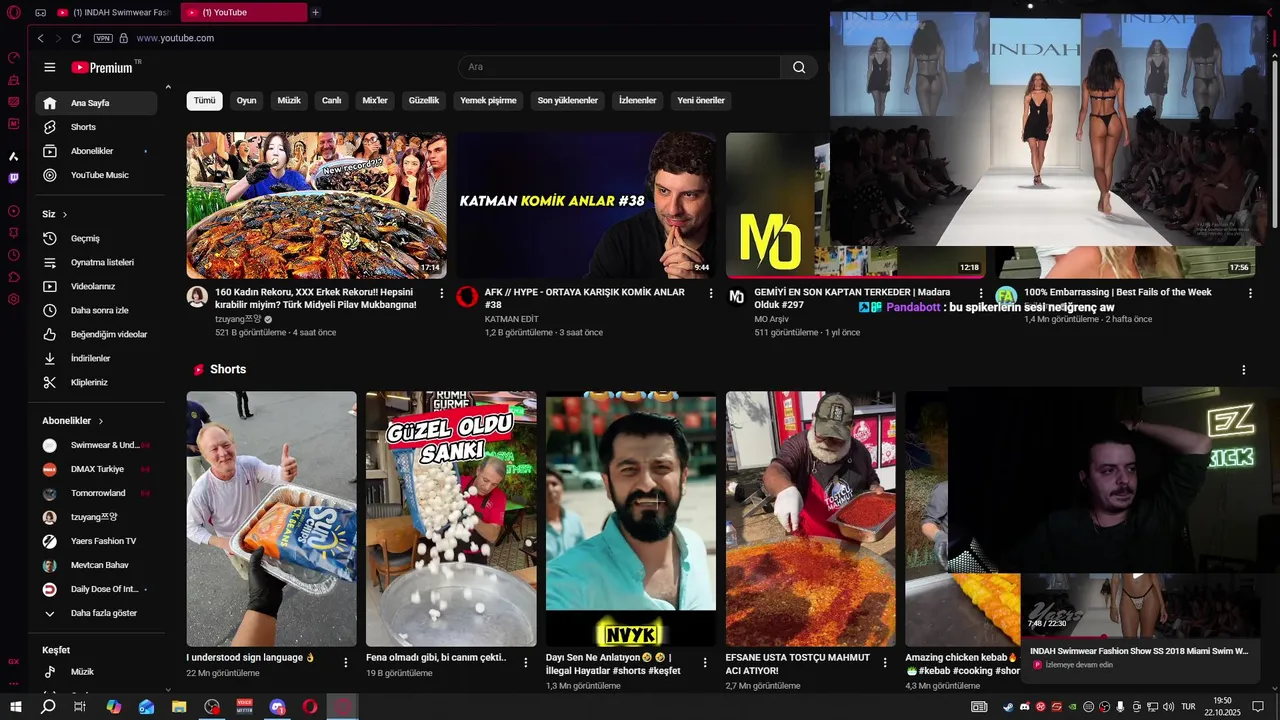Open İndirilenler downloads
This screenshot has height=720, width=1280.
(x=96, y=358)
